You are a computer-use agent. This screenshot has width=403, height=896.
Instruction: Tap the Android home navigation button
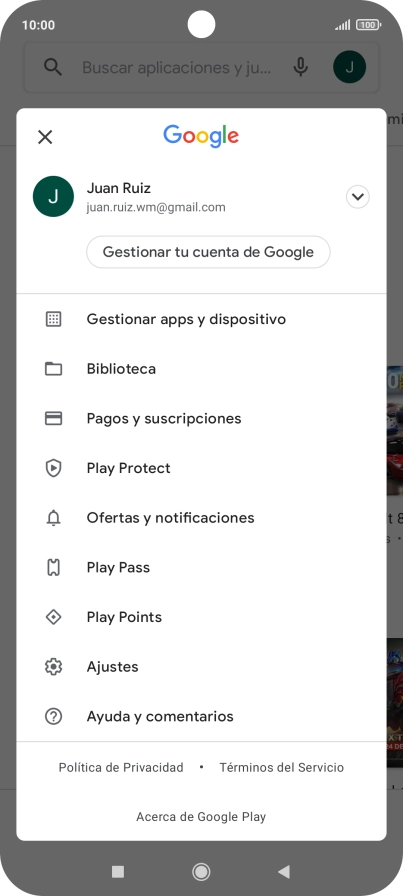click(201, 871)
